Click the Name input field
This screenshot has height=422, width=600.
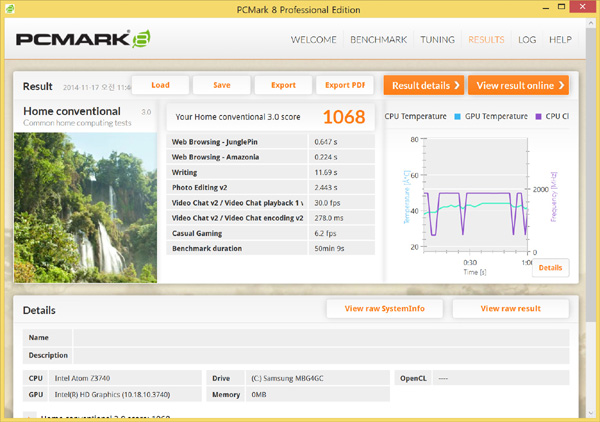[321, 338]
